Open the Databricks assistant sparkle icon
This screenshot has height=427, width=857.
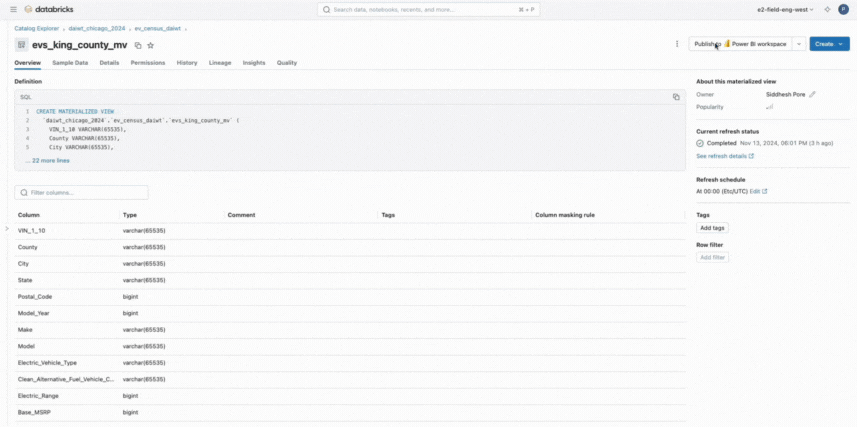click(827, 9)
